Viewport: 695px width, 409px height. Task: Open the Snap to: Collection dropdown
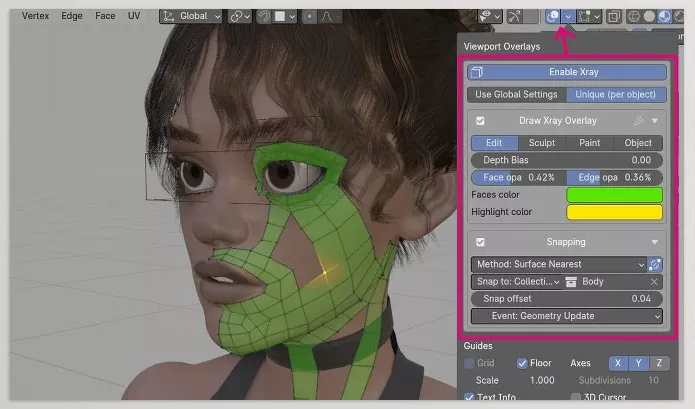pos(517,282)
